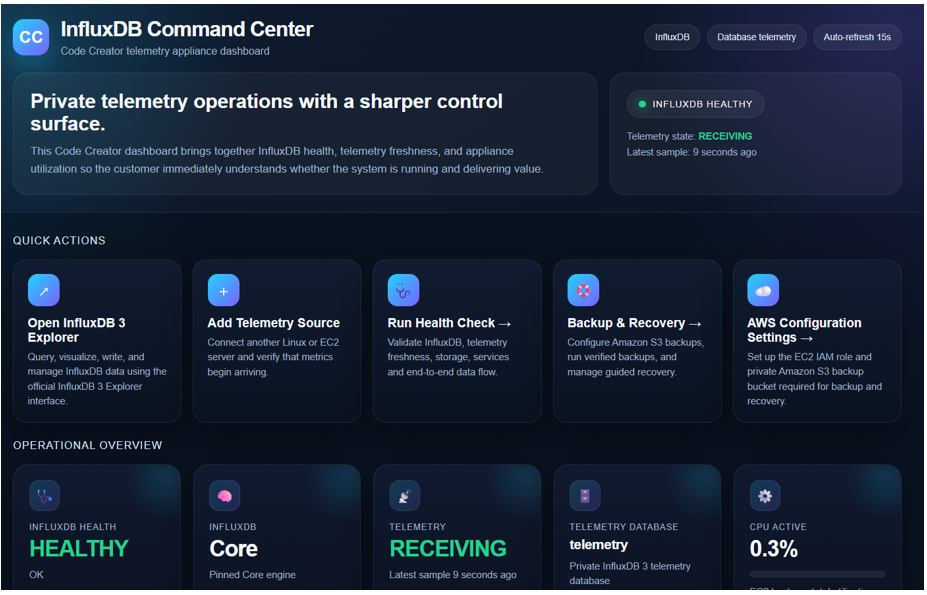This screenshot has width=927, height=595.
Task: Open AWS Configuration Settings page
Action: [x=817, y=341]
